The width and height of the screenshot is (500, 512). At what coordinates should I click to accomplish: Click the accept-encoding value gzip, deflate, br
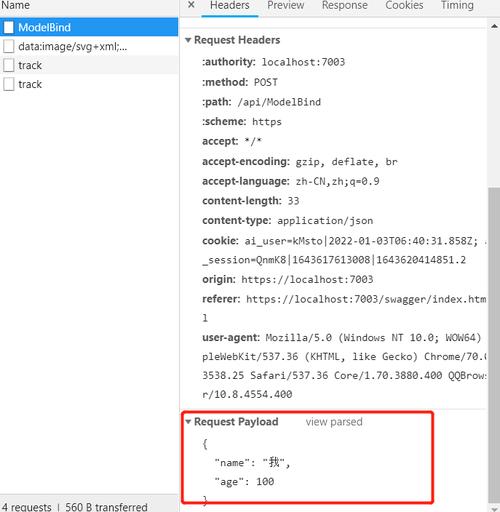[347, 162]
